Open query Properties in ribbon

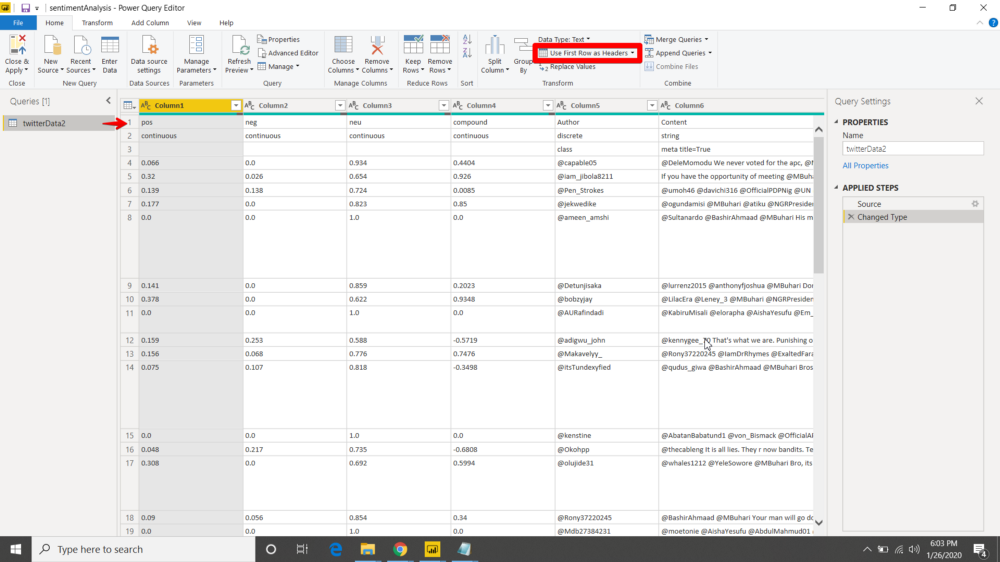[x=279, y=40]
